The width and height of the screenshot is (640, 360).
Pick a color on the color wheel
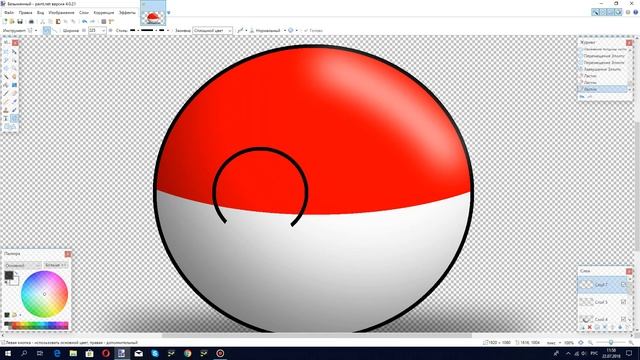(x=44, y=294)
